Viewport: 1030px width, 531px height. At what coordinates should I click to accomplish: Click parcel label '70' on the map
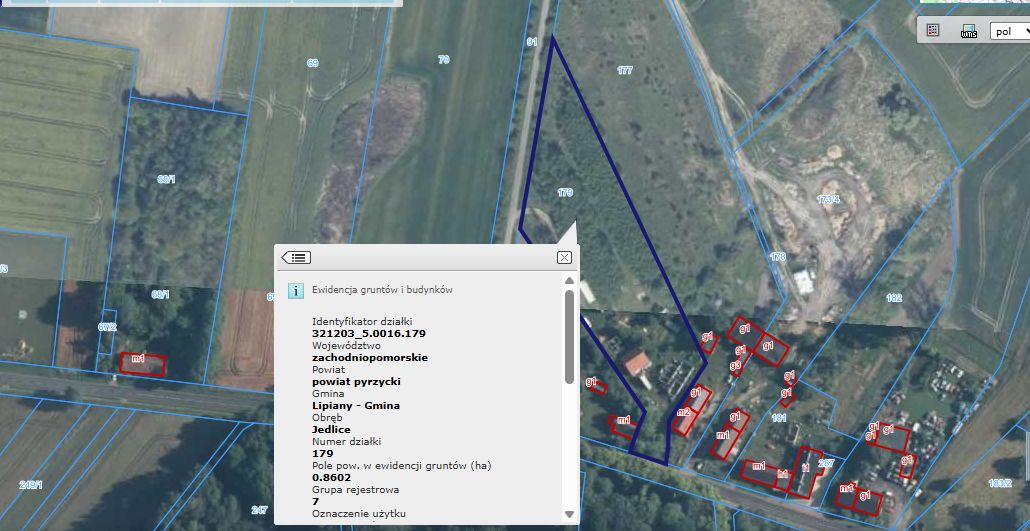coord(443,59)
